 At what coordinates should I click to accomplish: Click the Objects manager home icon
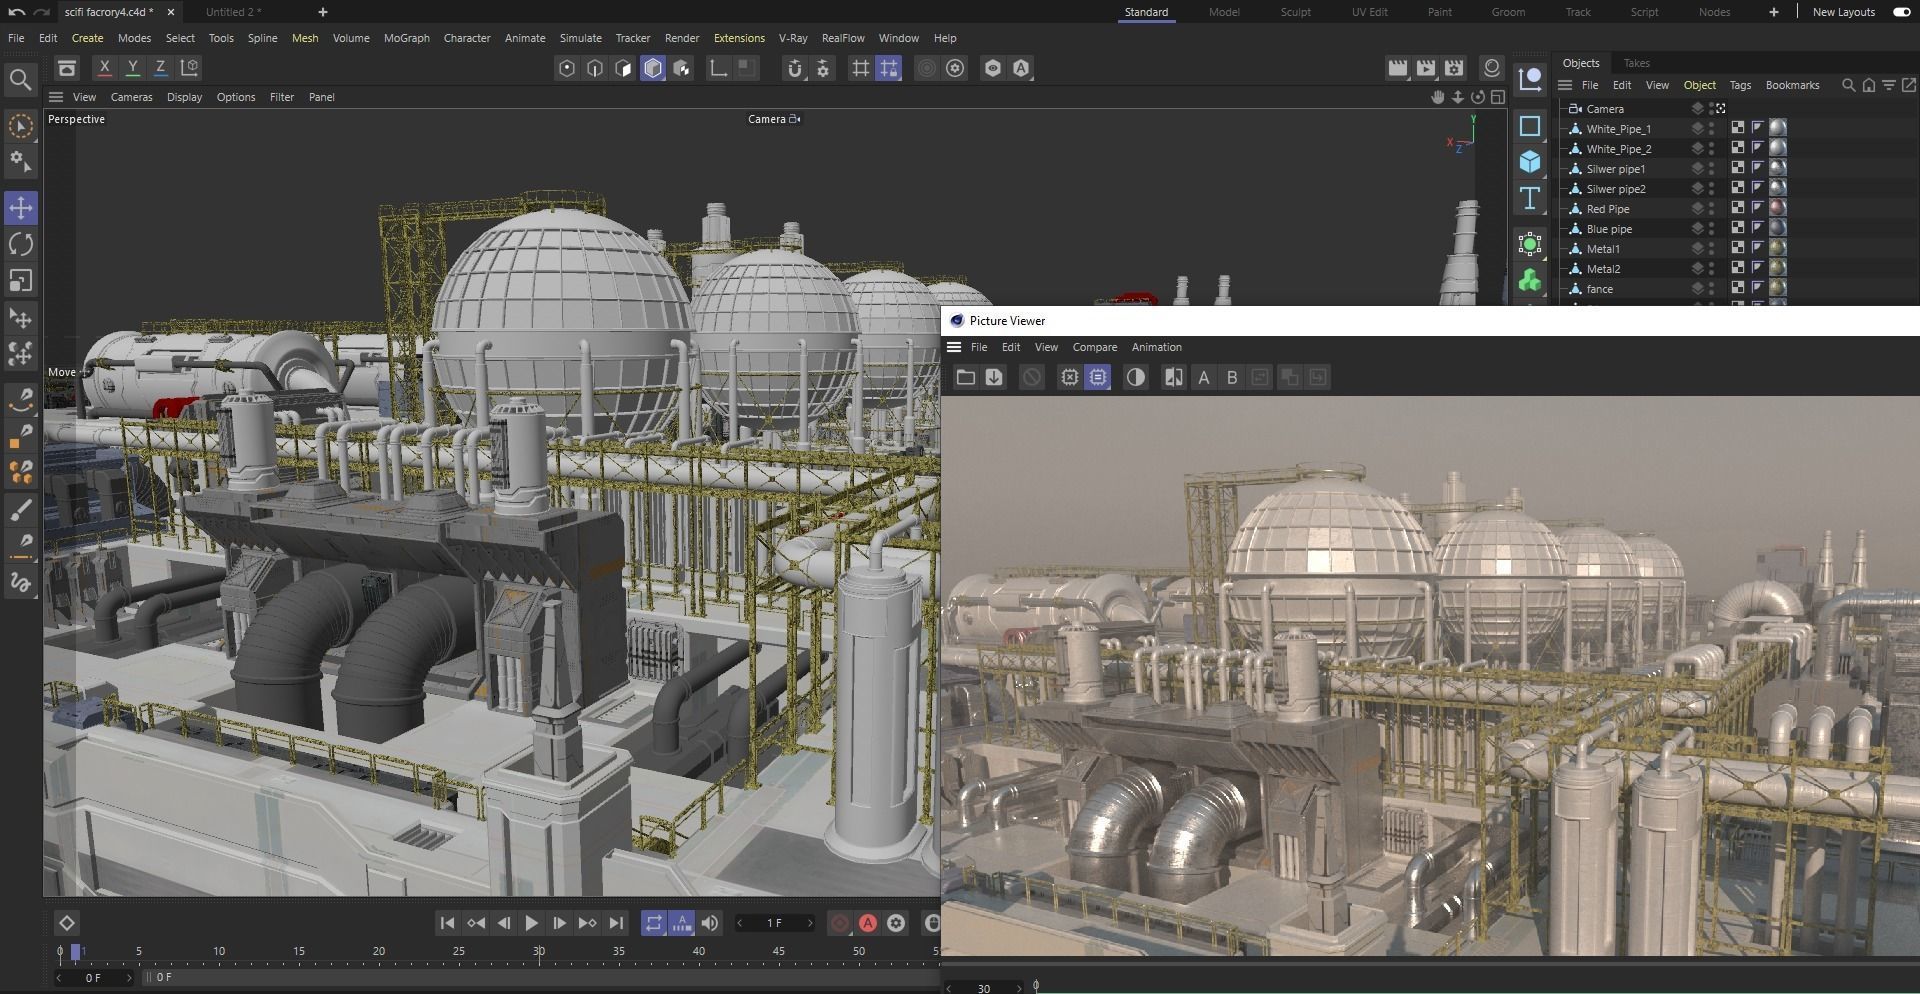click(x=1869, y=85)
